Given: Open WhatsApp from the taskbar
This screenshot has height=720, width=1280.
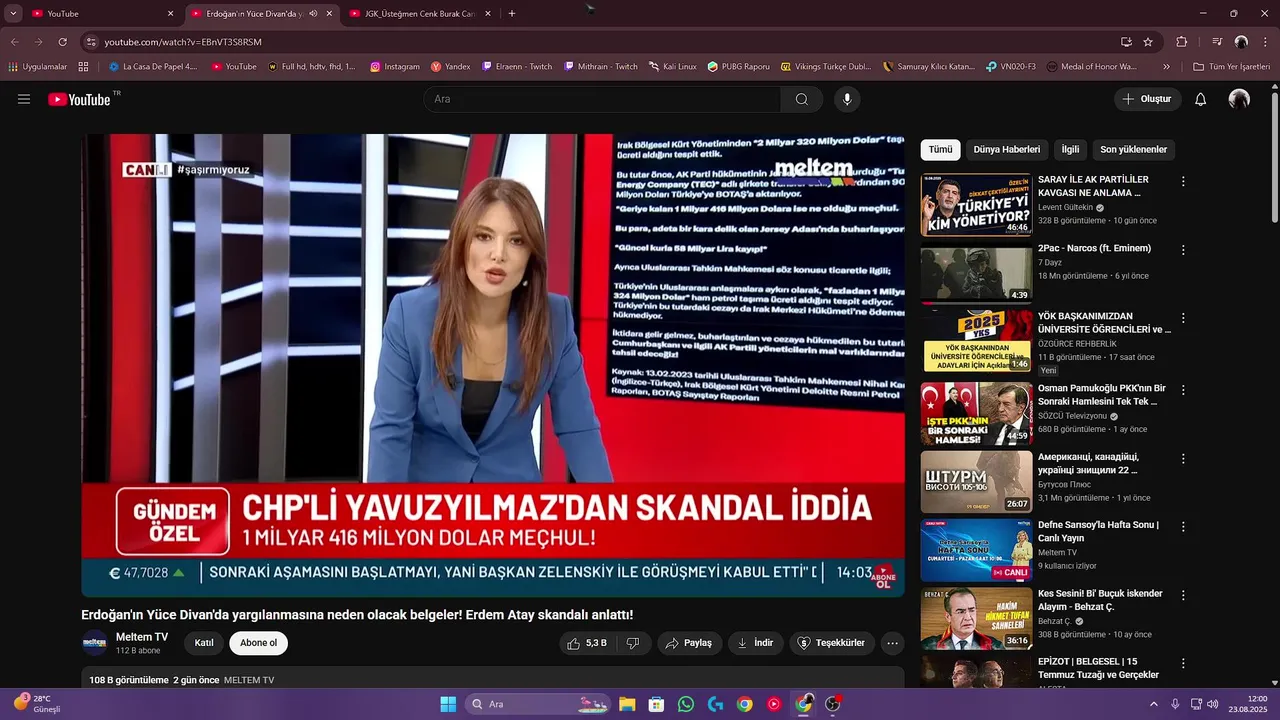Looking at the screenshot, I should click(686, 704).
